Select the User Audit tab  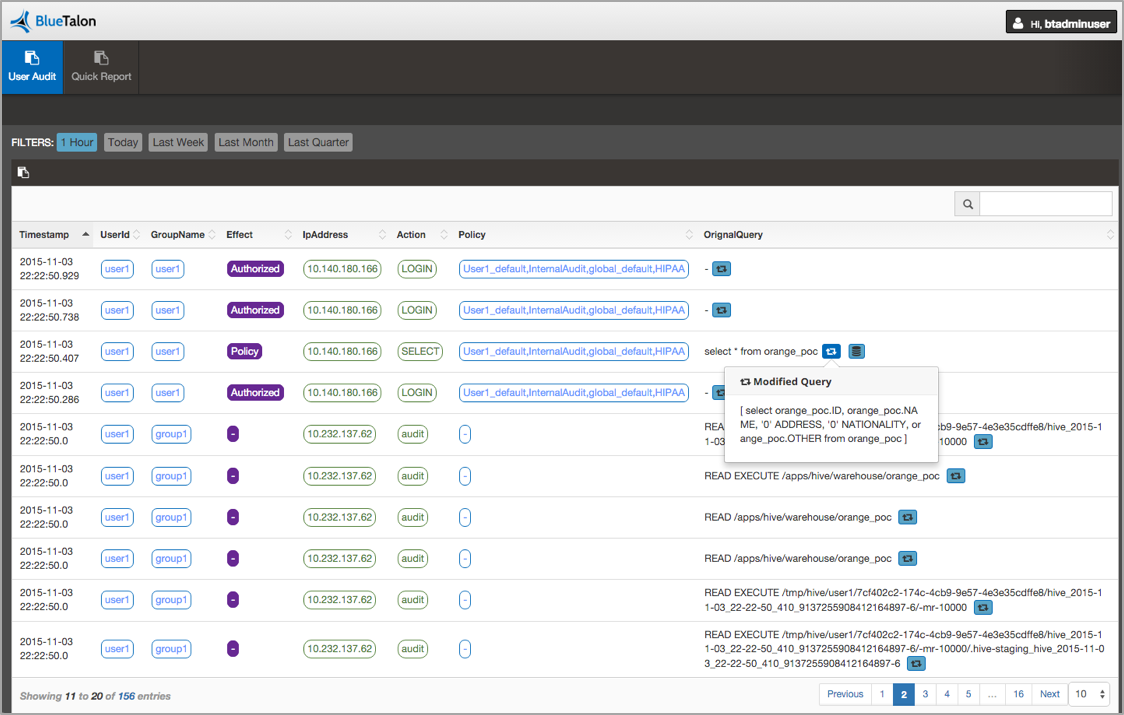point(32,67)
